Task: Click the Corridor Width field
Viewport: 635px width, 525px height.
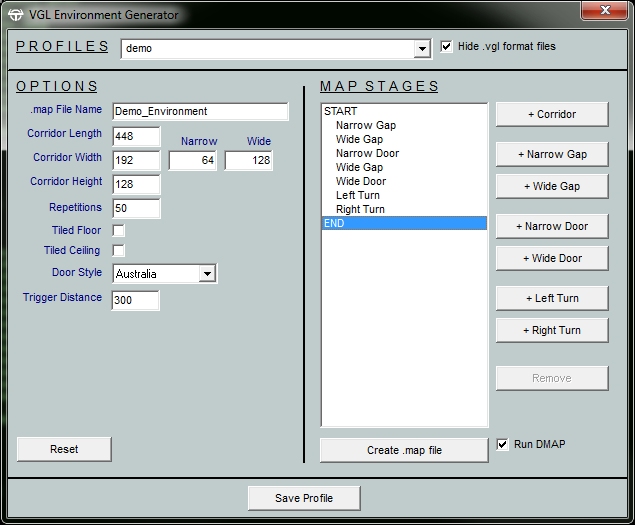Action: click(136, 160)
